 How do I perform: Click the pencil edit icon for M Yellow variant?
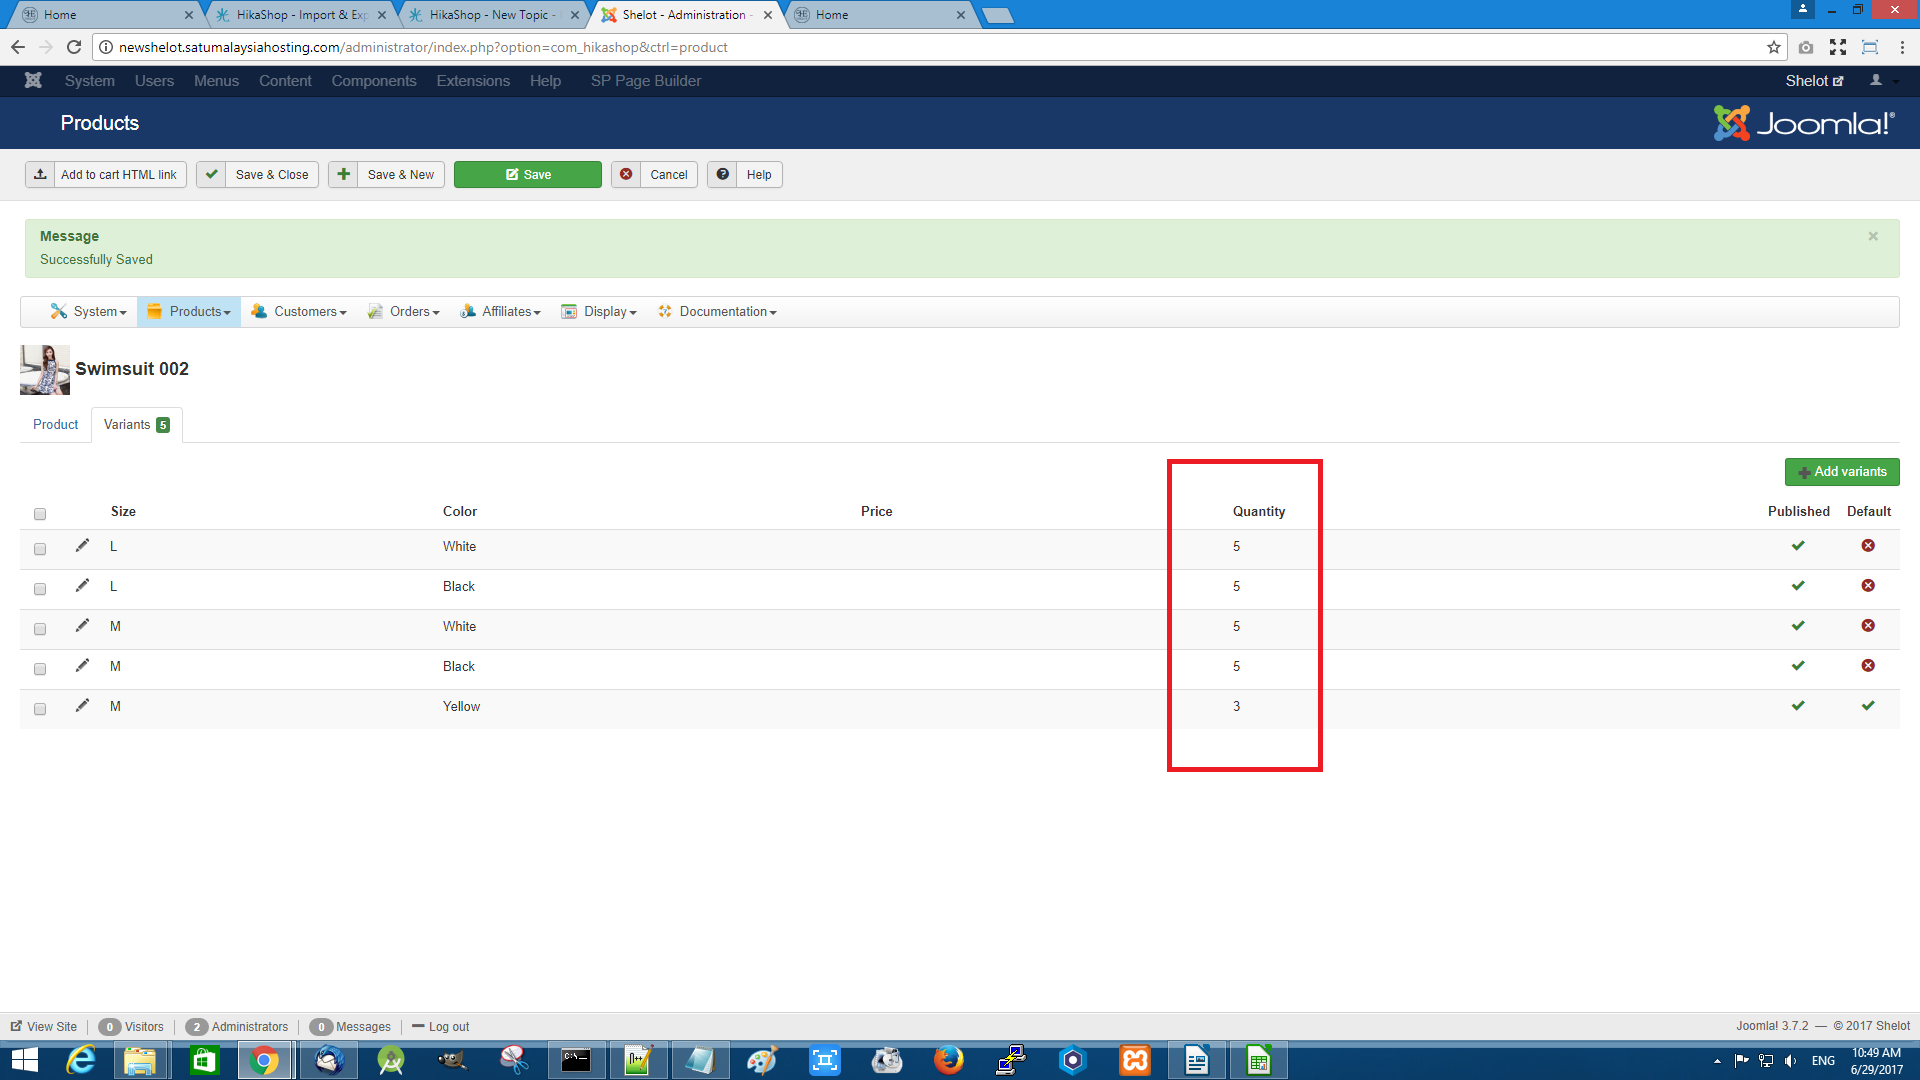pyautogui.click(x=82, y=706)
